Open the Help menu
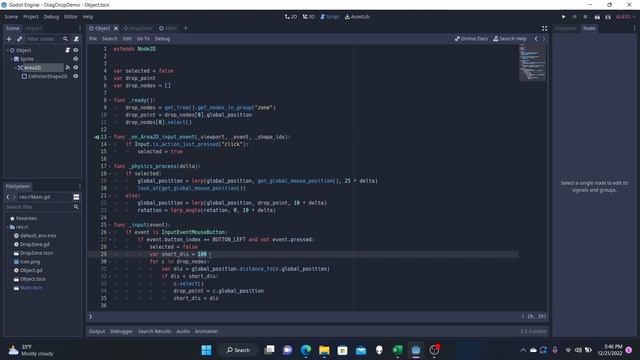 [88, 17]
